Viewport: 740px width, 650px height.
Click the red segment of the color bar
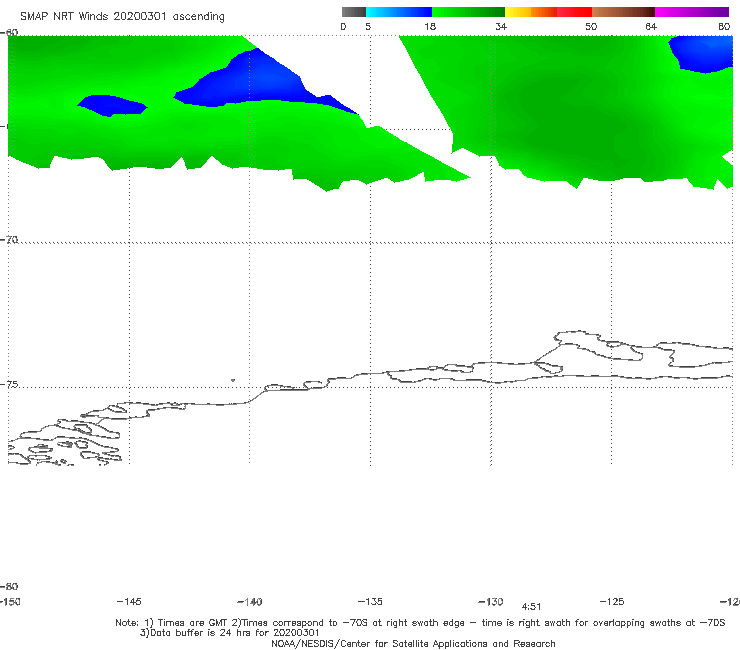pos(574,12)
